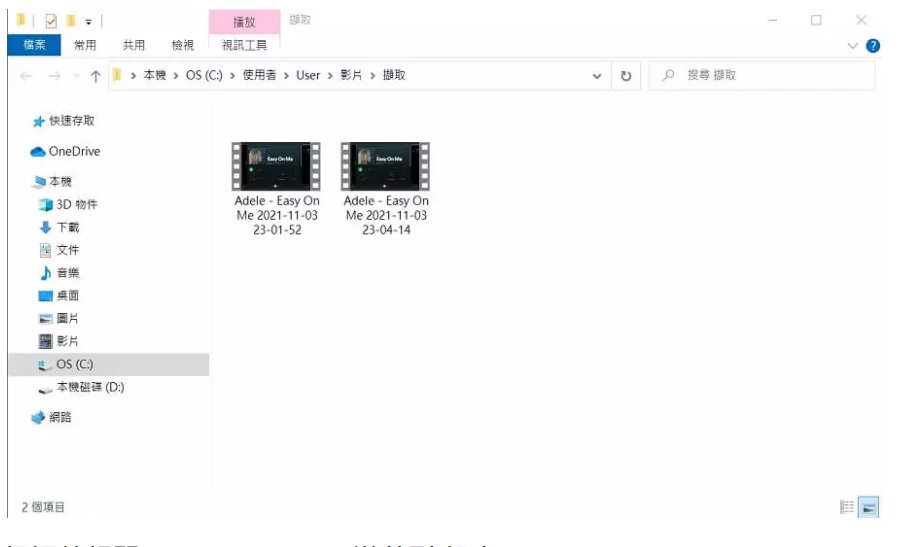
Task: Click file name text ending 23-01-52
Action: (277, 215)
